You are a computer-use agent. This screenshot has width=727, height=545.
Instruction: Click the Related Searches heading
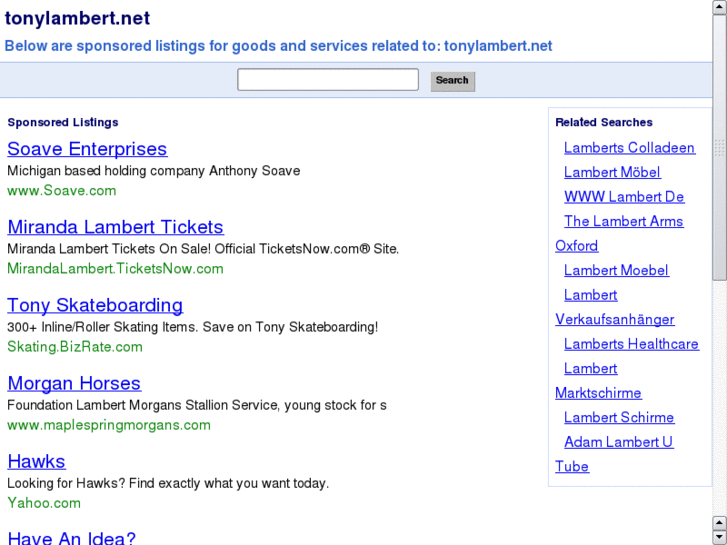coord(604,122)
